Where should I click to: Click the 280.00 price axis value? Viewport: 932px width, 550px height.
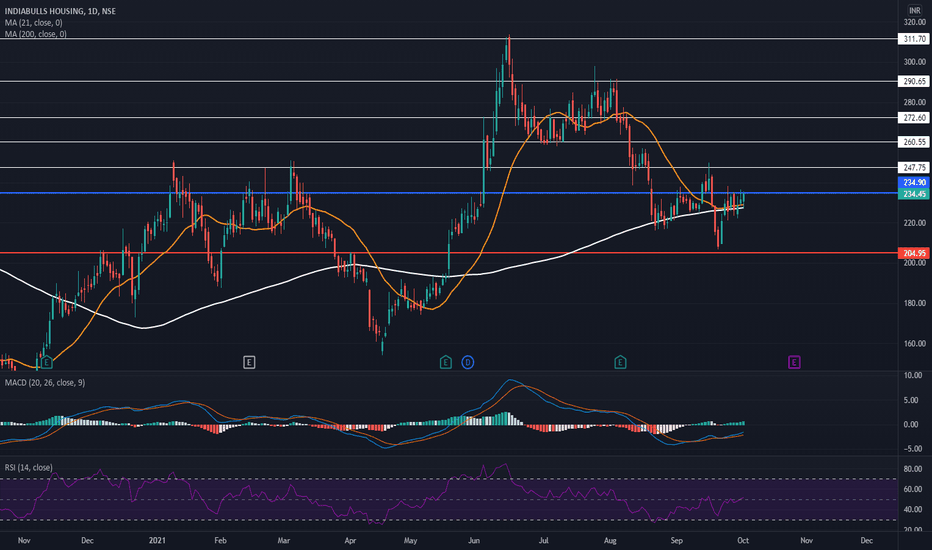click(x=915, y=102)
